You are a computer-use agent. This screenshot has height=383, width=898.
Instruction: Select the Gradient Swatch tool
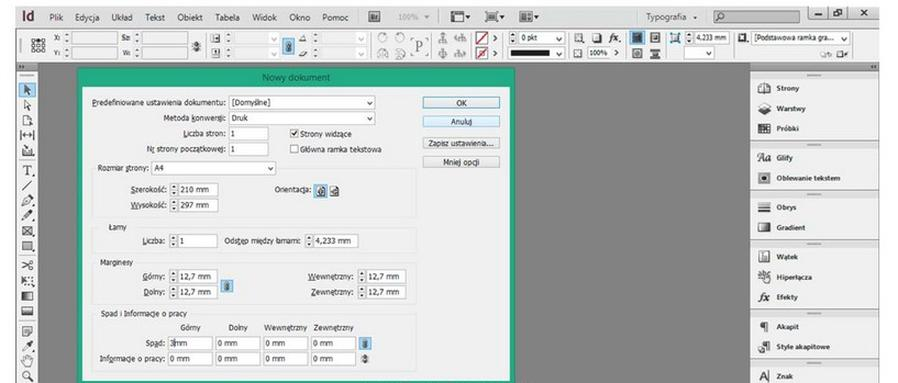27,296
